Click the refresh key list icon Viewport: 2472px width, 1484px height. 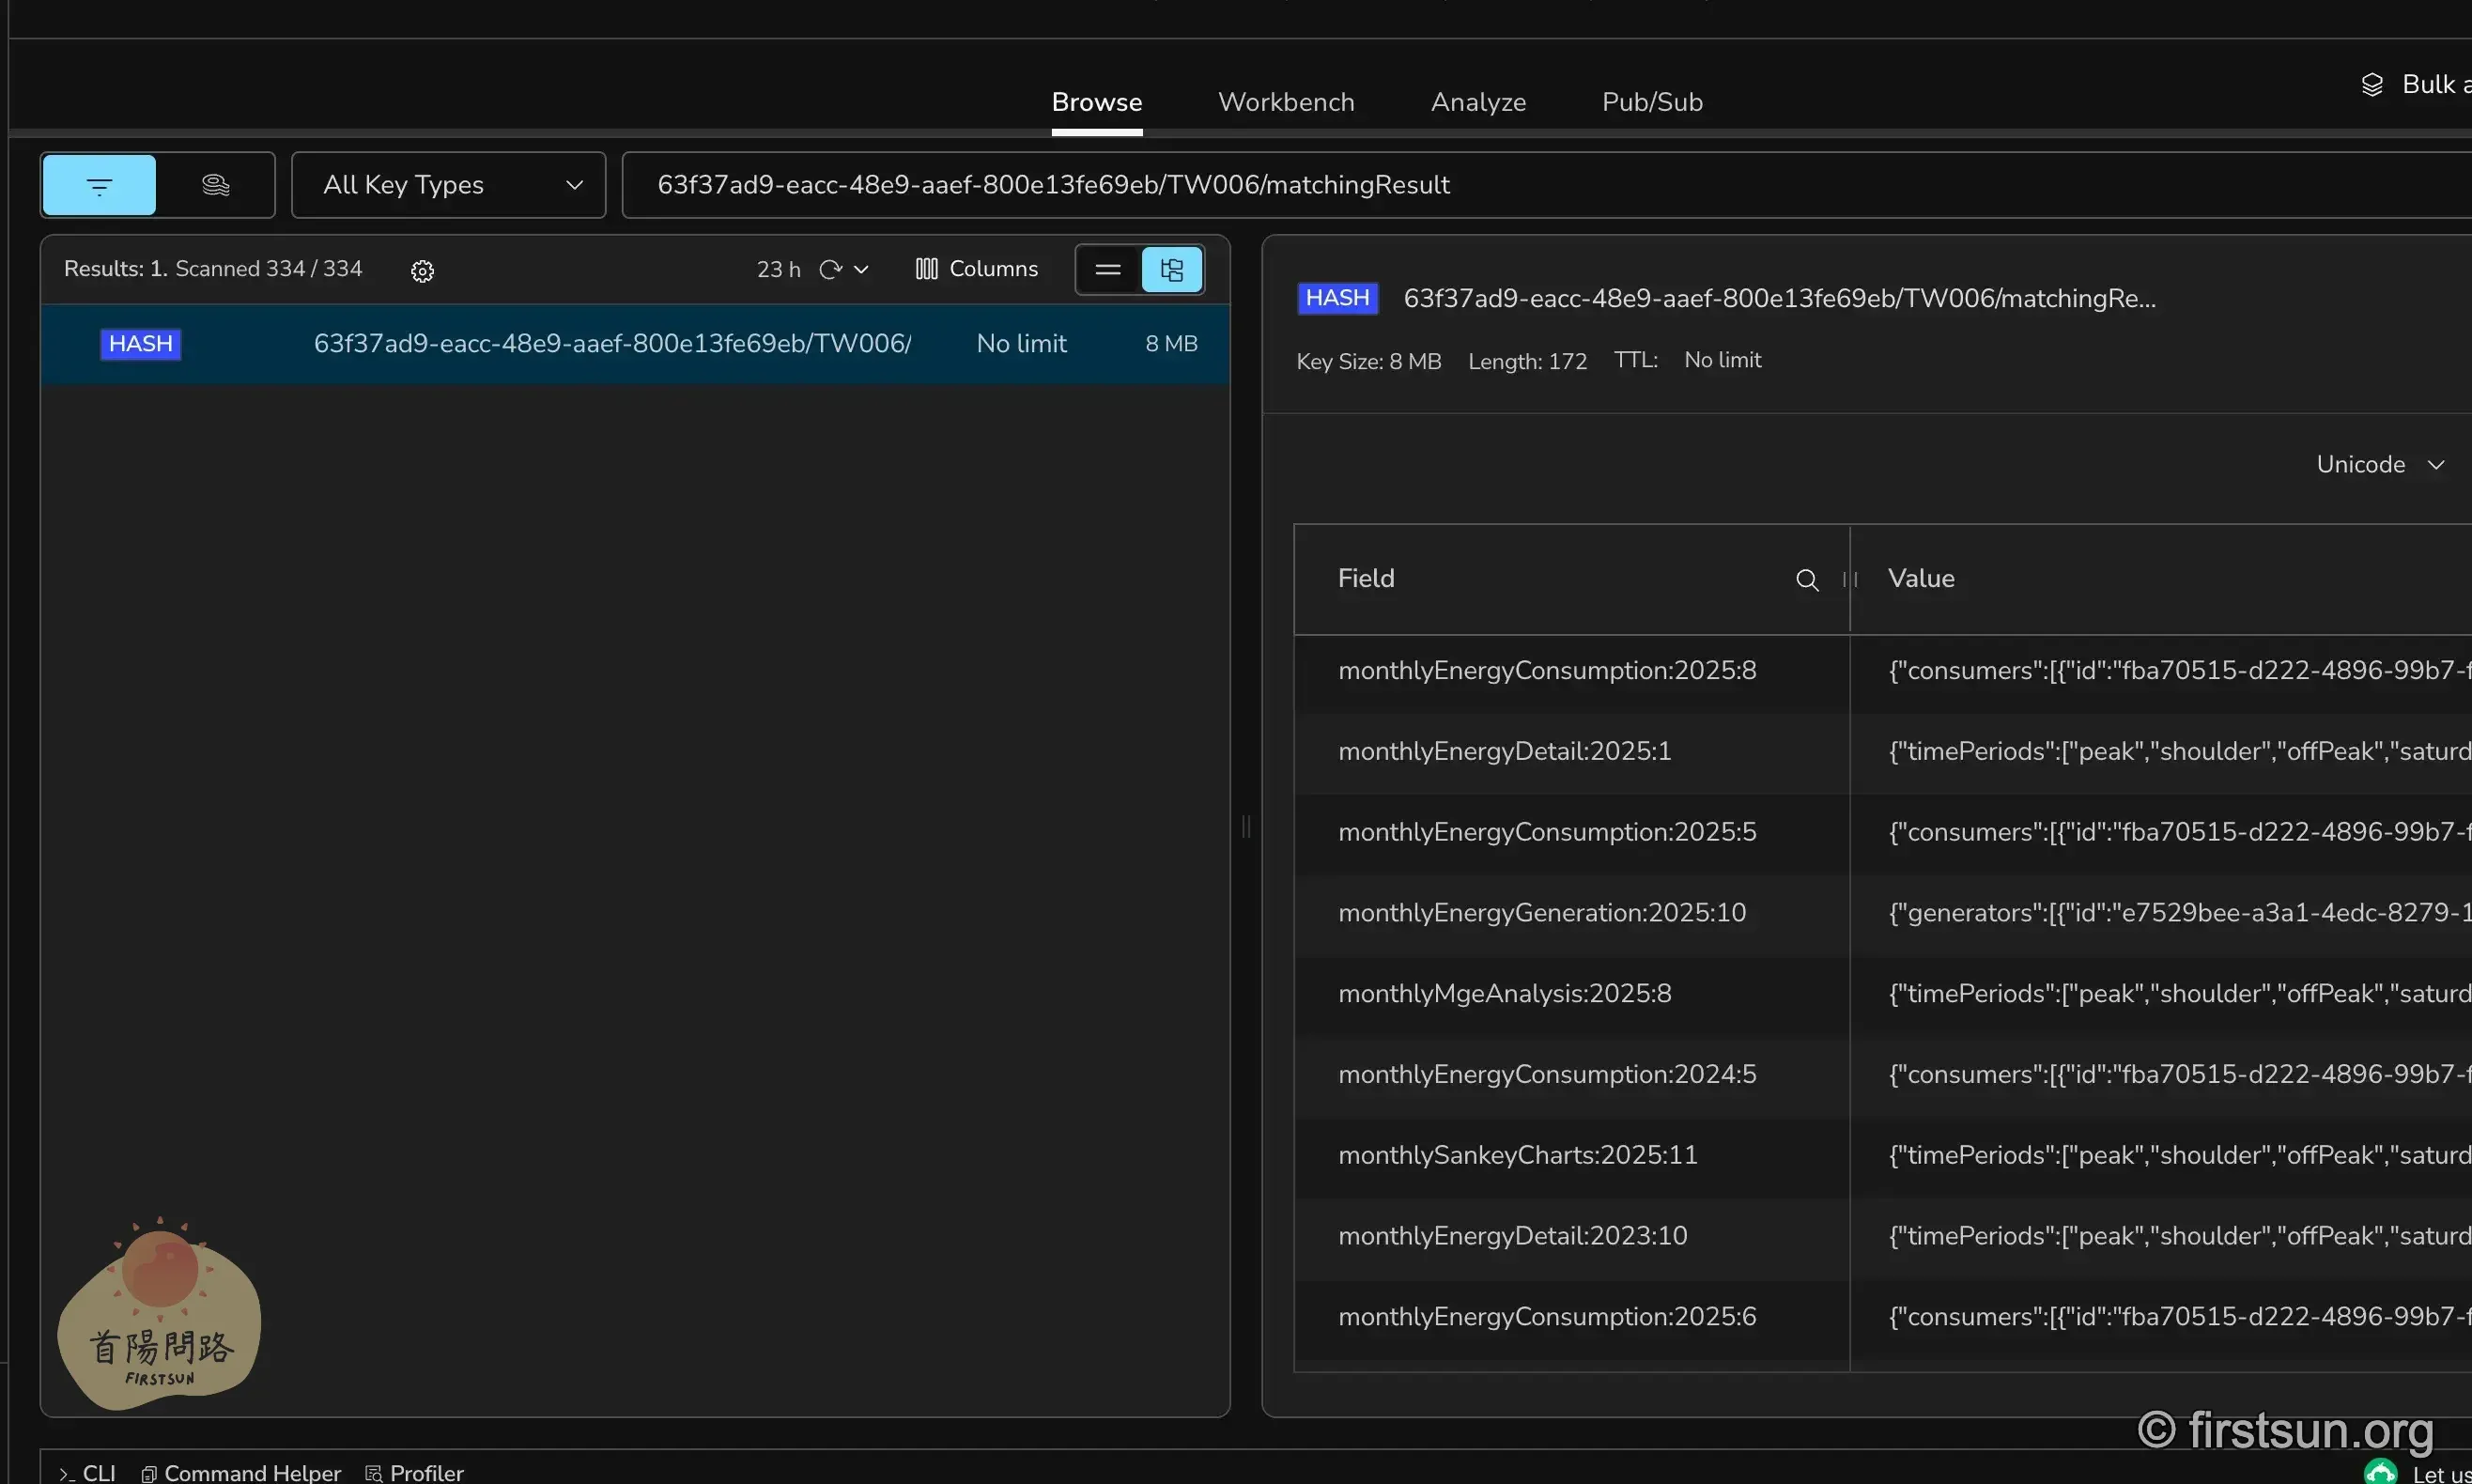click(x=829, y=269)
